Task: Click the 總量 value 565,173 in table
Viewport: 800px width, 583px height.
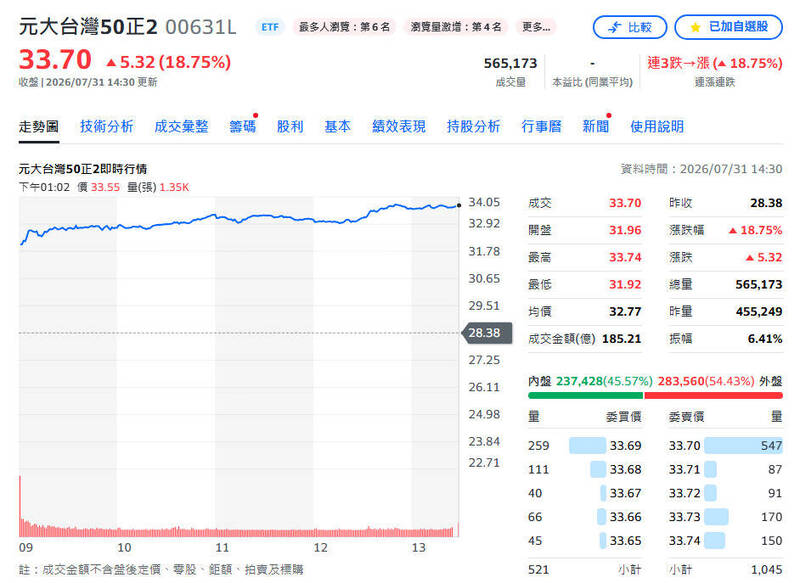Action: 759,284
